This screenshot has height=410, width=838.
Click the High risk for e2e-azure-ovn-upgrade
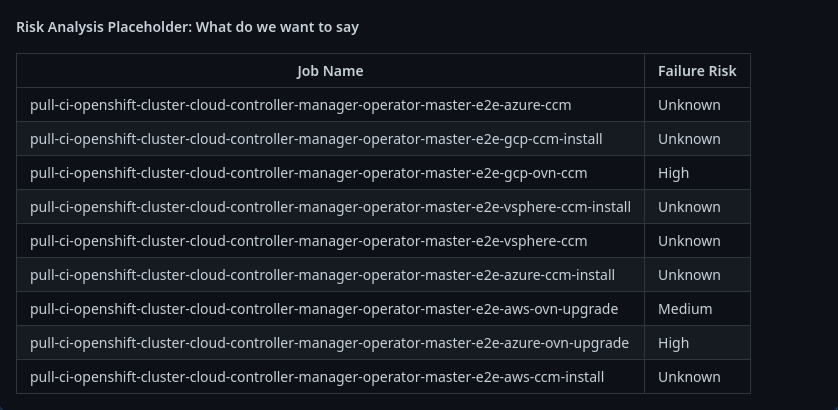click(673, 343)
